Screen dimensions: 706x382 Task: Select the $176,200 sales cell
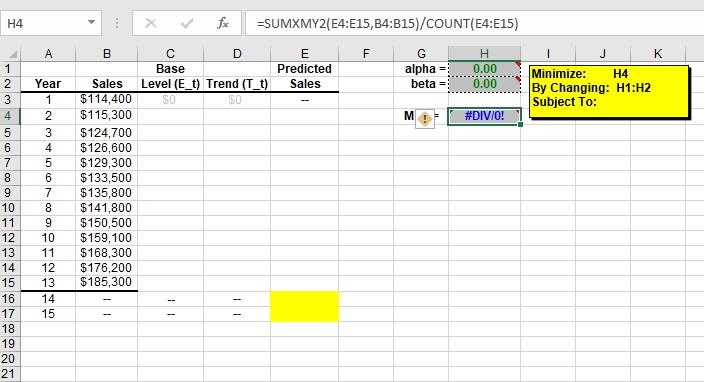click(x=107, y=268)
